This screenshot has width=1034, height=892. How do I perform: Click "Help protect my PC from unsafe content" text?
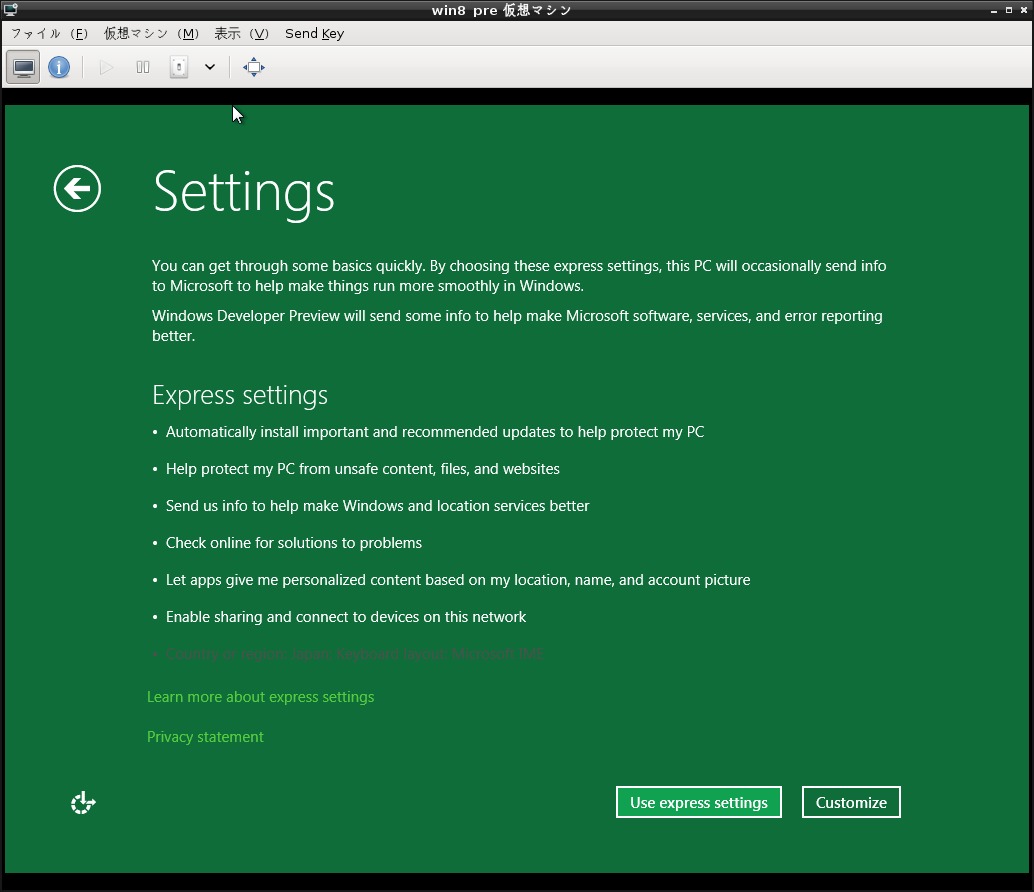pyautogui.click(x=363, y=469)
